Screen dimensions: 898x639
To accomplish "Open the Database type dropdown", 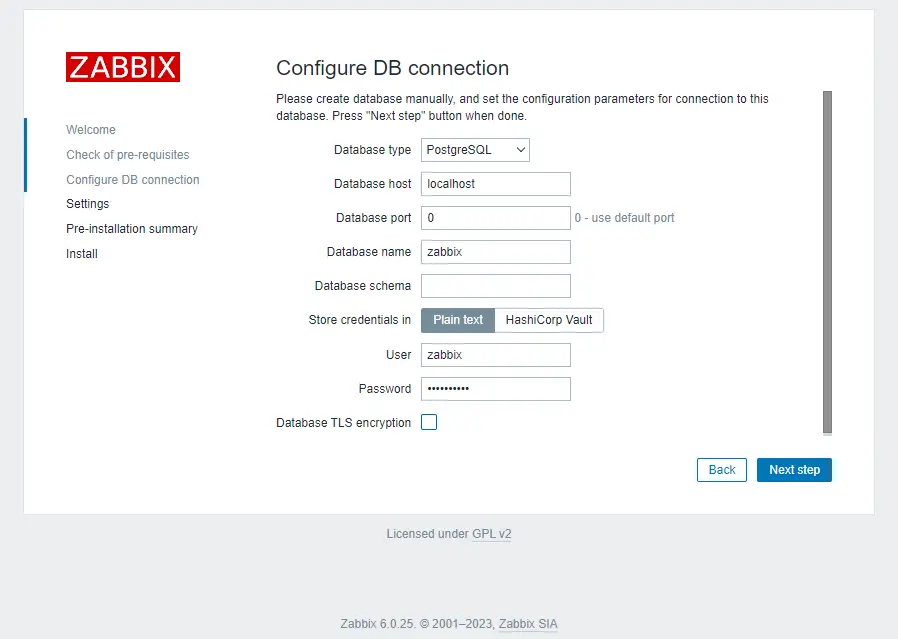I will tap(474, 150).
